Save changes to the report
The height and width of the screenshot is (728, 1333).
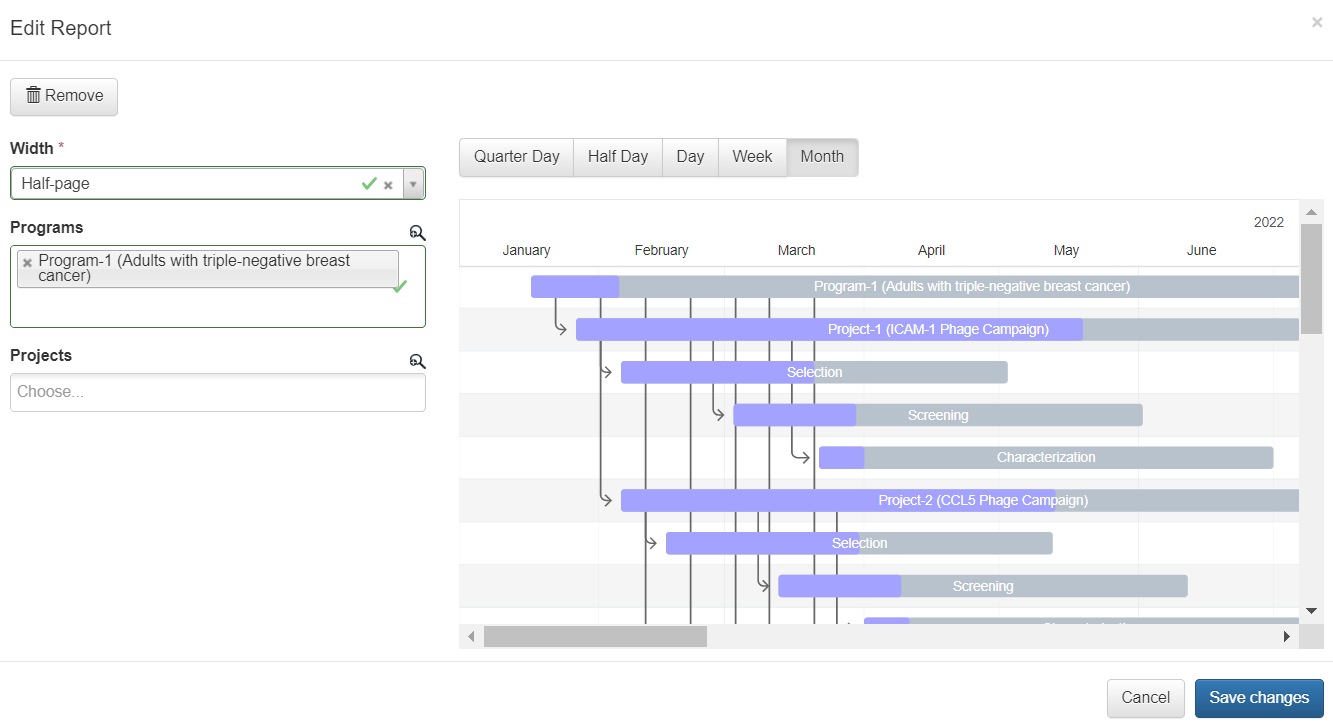click(x=1258, y=698)
